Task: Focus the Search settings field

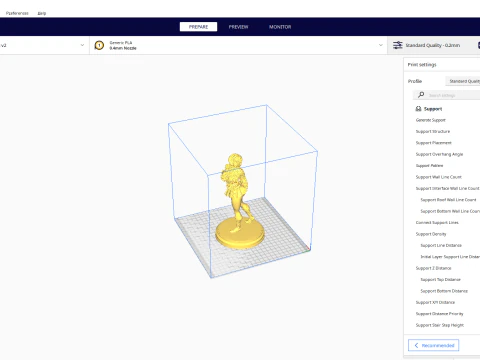Action: [447, 95]
